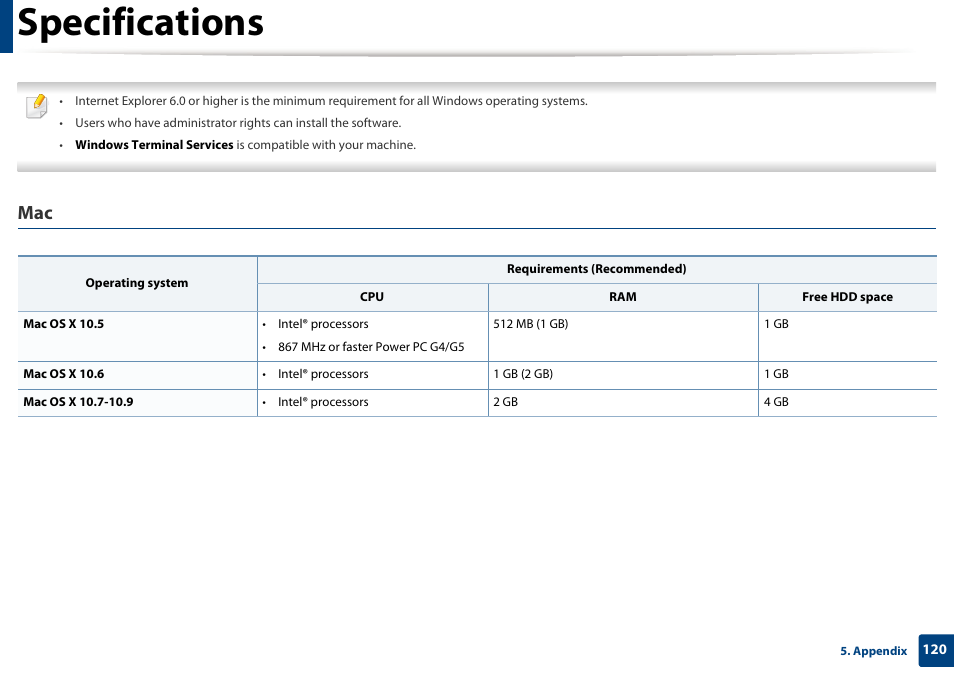
Task: Open the 5. Appendix link
Action: [873, 650]
